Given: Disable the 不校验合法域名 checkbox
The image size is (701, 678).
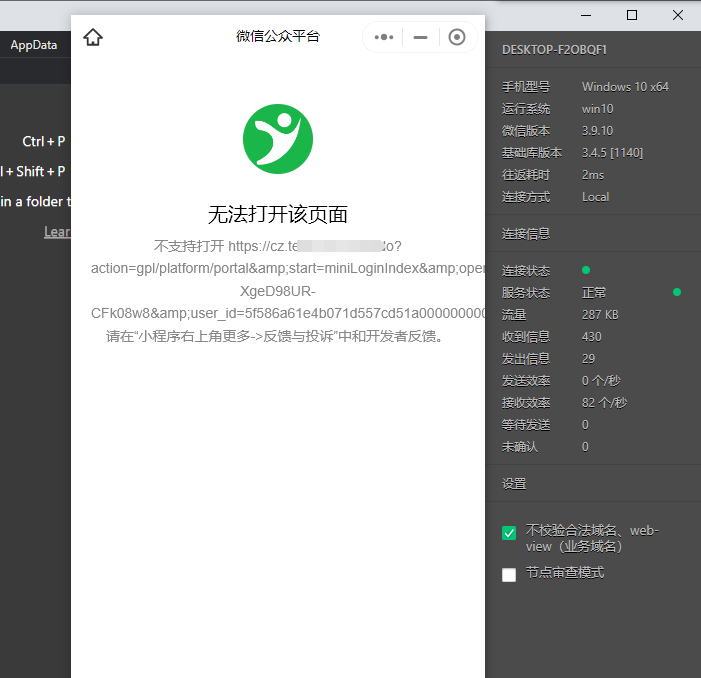Looking at the screenshot, I should pos(509,533).
